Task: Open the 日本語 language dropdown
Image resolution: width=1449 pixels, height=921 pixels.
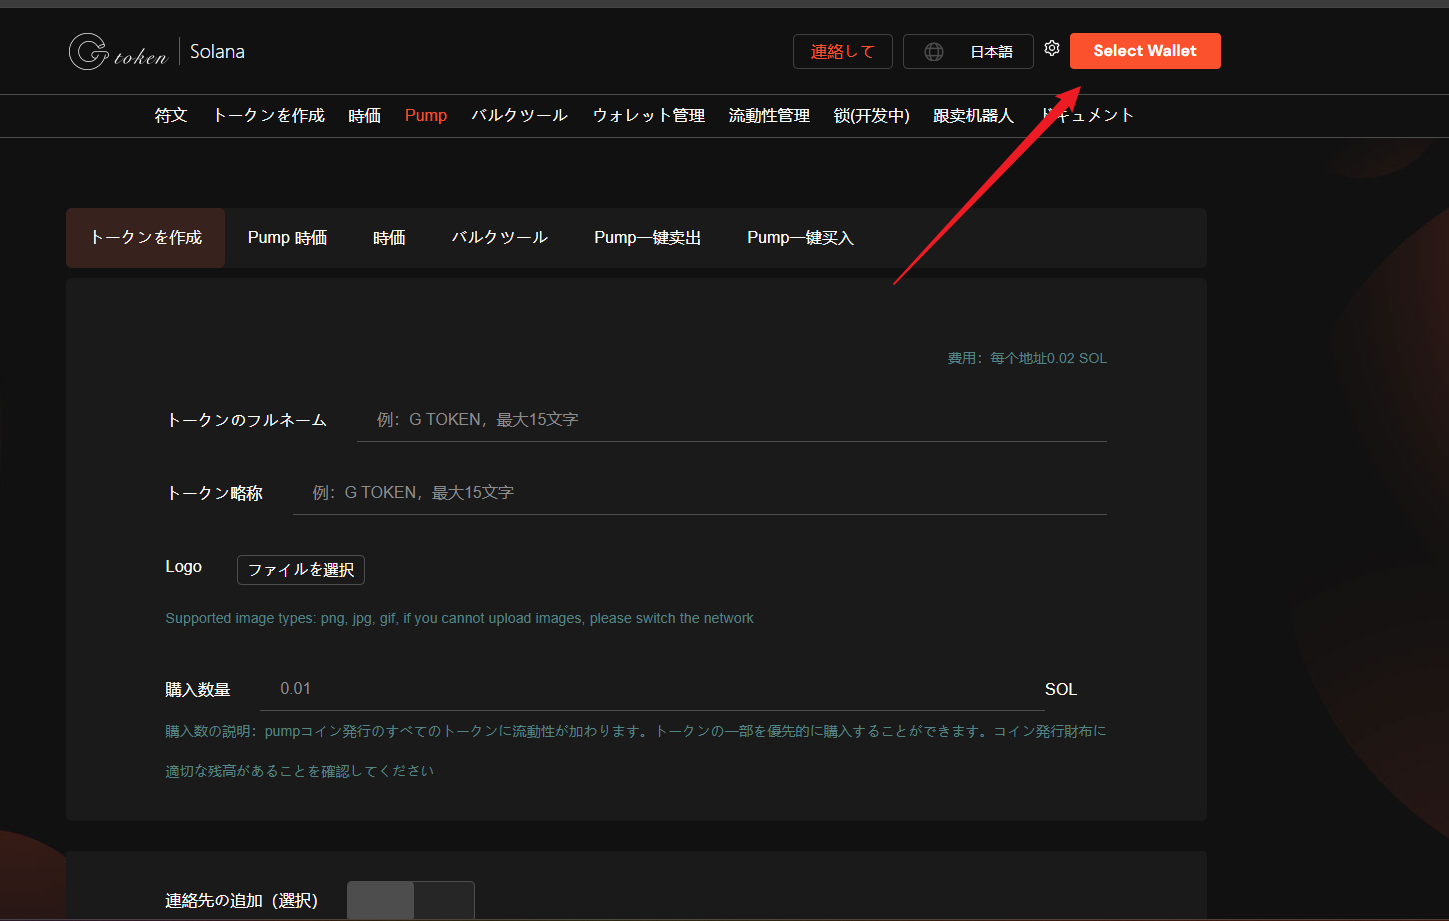Action: click(990, 52)
